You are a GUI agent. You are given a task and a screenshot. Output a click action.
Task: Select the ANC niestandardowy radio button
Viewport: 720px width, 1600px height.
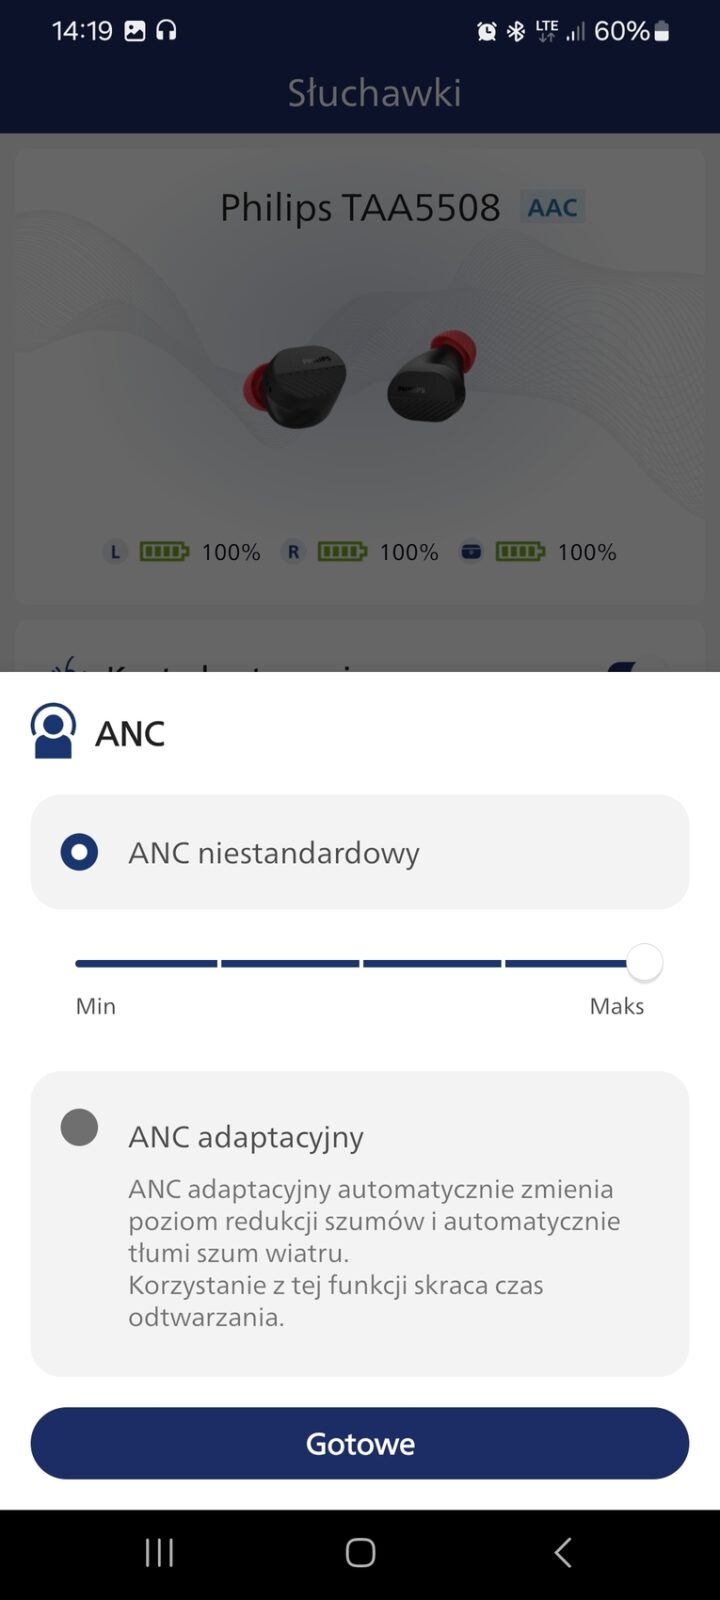click(79, 852)
